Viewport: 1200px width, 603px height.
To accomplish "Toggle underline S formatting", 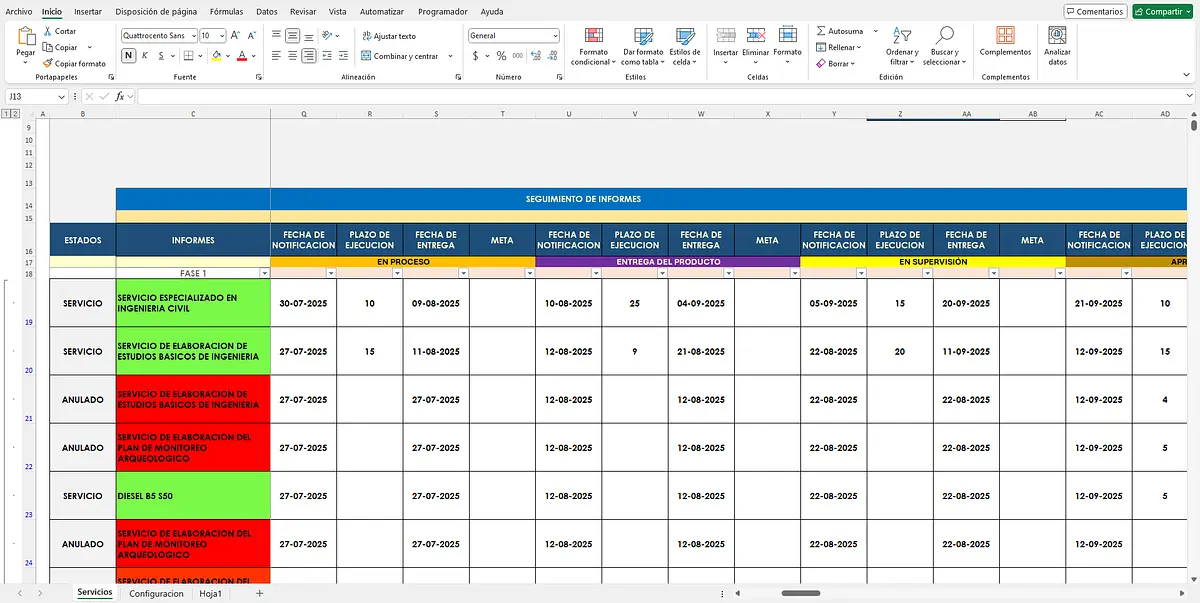I will coord(160,56).
